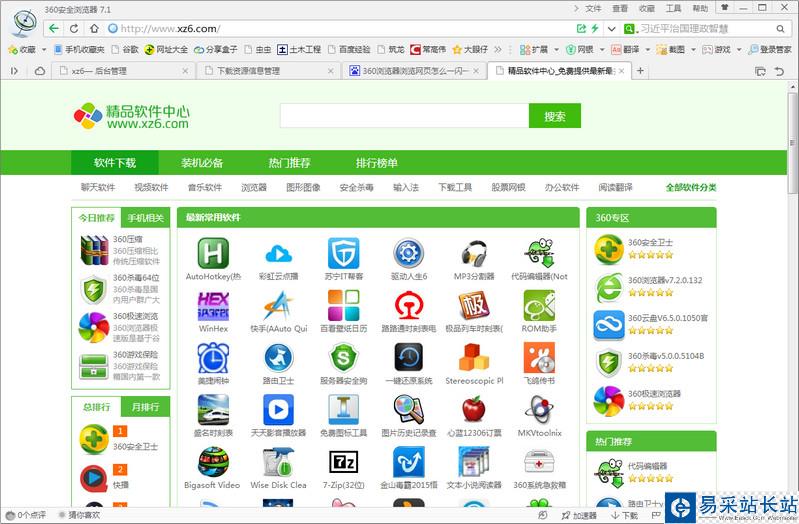799x524 pixels.
Task: Click the browser back arrow button
Action: click(54, 29)
